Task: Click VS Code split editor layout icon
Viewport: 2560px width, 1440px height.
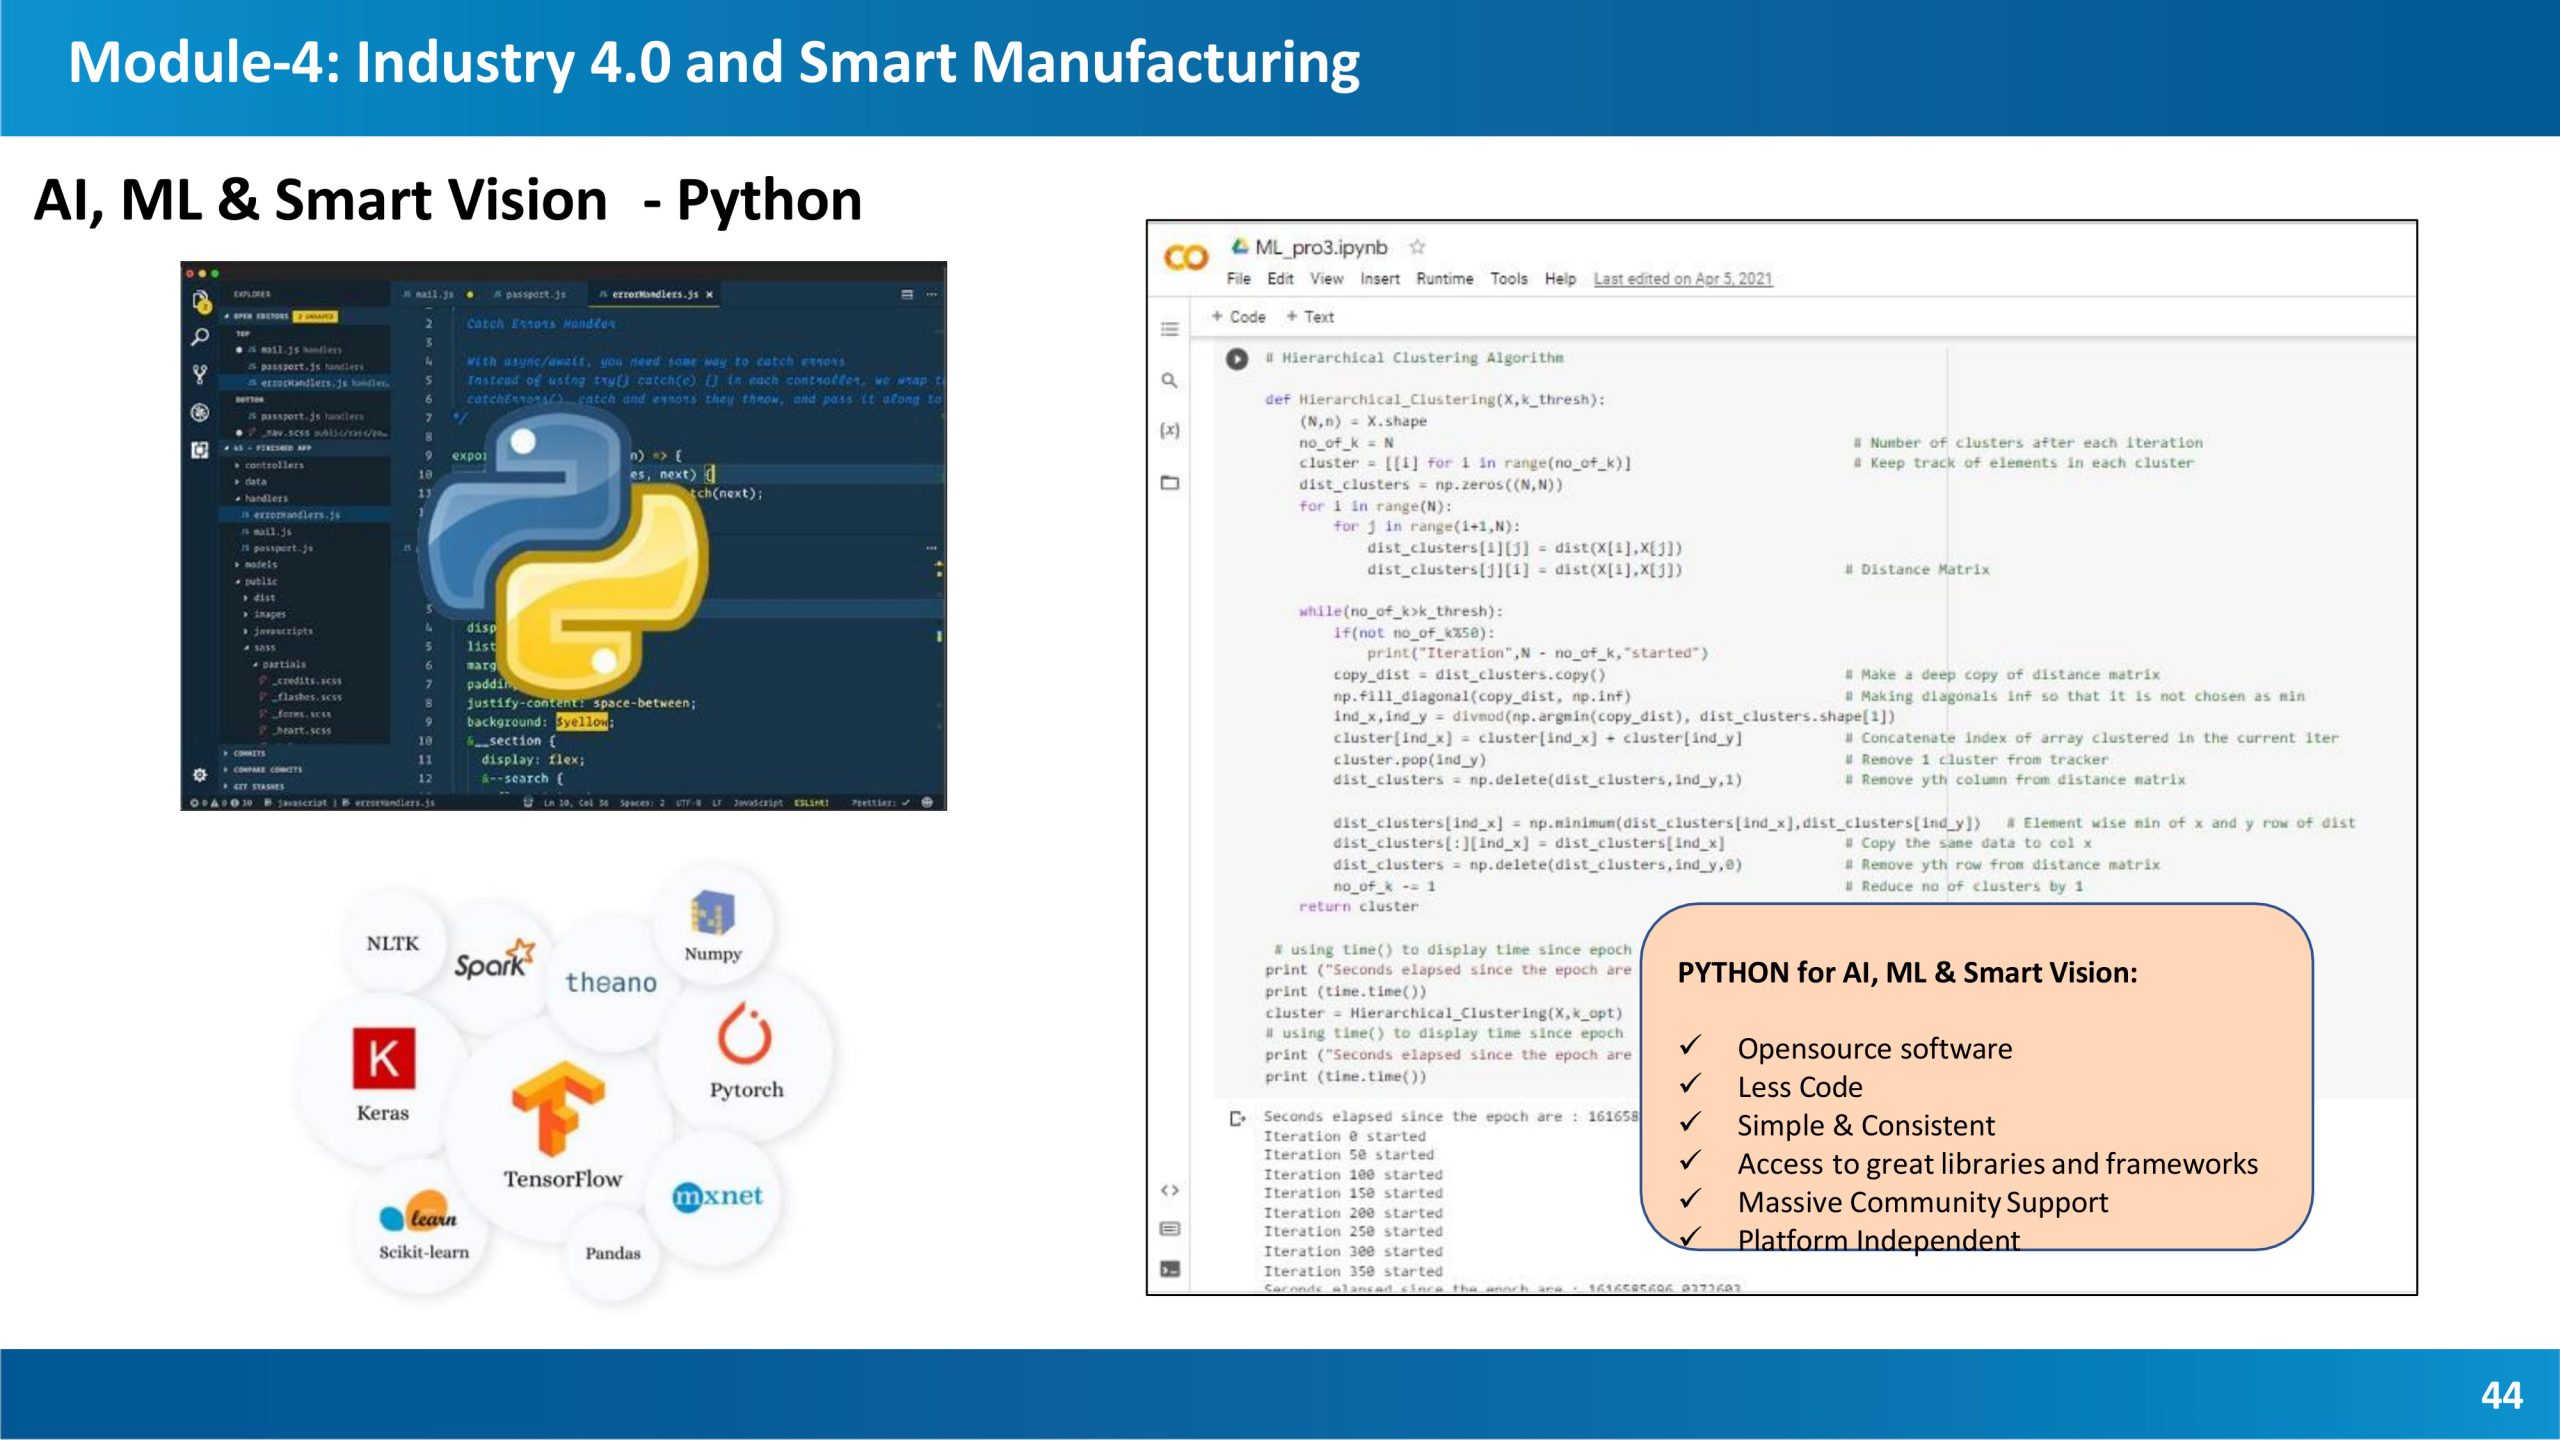Action: tap(907, 294)
